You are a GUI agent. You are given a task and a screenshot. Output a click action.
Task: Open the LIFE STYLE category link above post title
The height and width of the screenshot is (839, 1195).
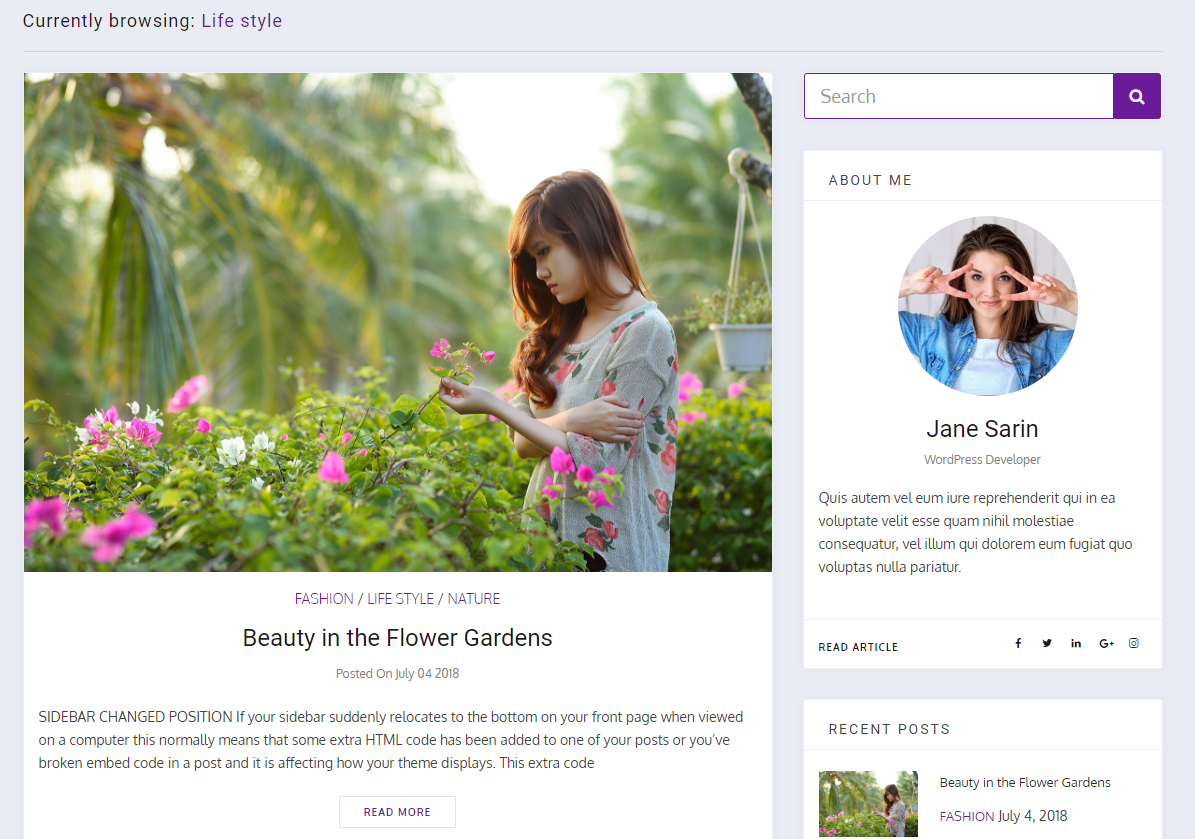(400, 599)
